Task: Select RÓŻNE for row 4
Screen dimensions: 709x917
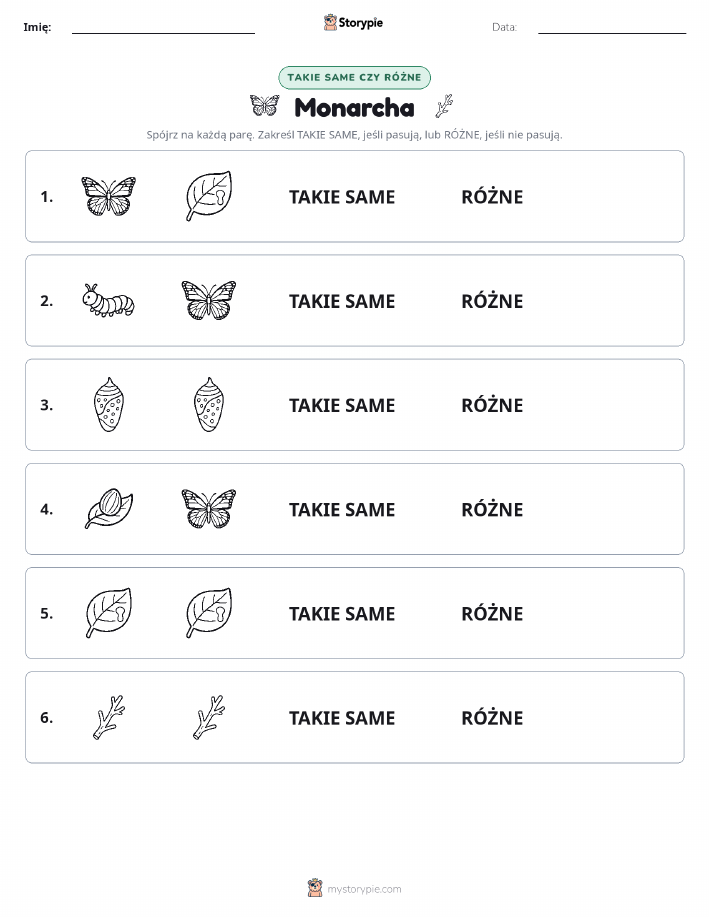Action: (492, 509)
